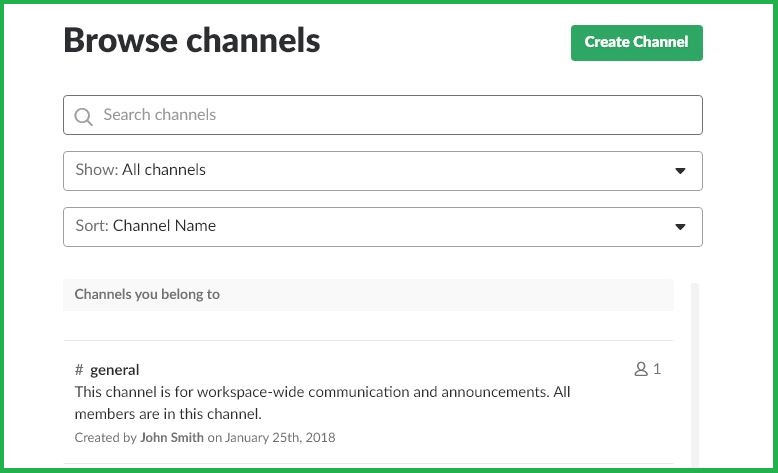This screenshot has height=473, width=778.
Task: Open the Sort: Channel Name dropdown
Action: (383, 227)
